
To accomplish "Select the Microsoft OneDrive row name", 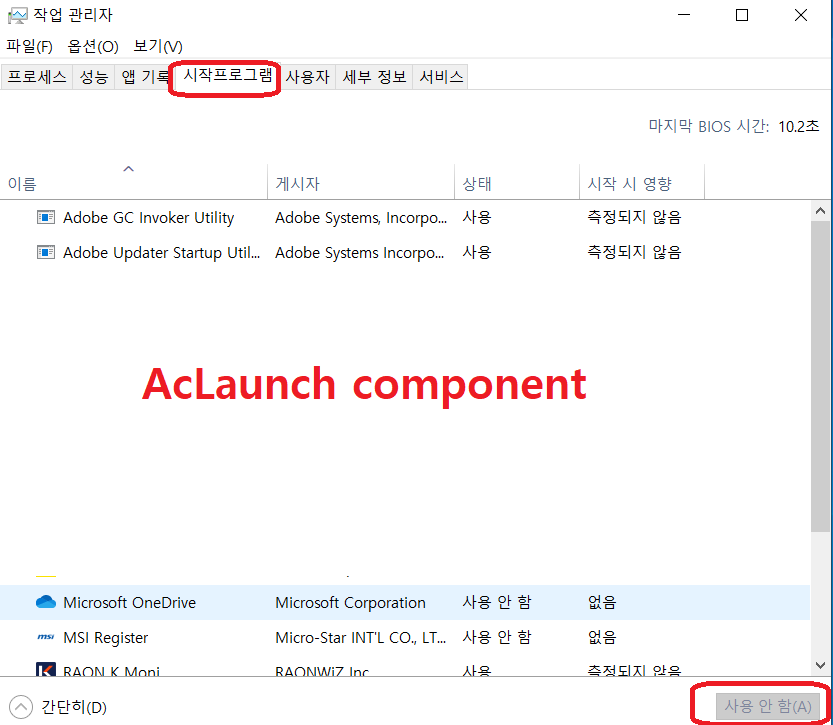I will tap(129, 602).
